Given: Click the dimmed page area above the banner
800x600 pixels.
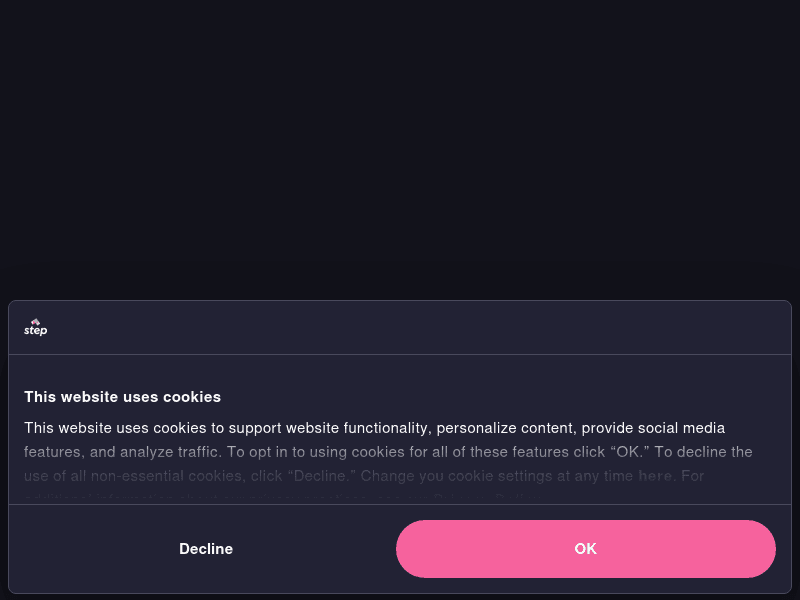Looking at the screenshot, I should pos(400,150).
